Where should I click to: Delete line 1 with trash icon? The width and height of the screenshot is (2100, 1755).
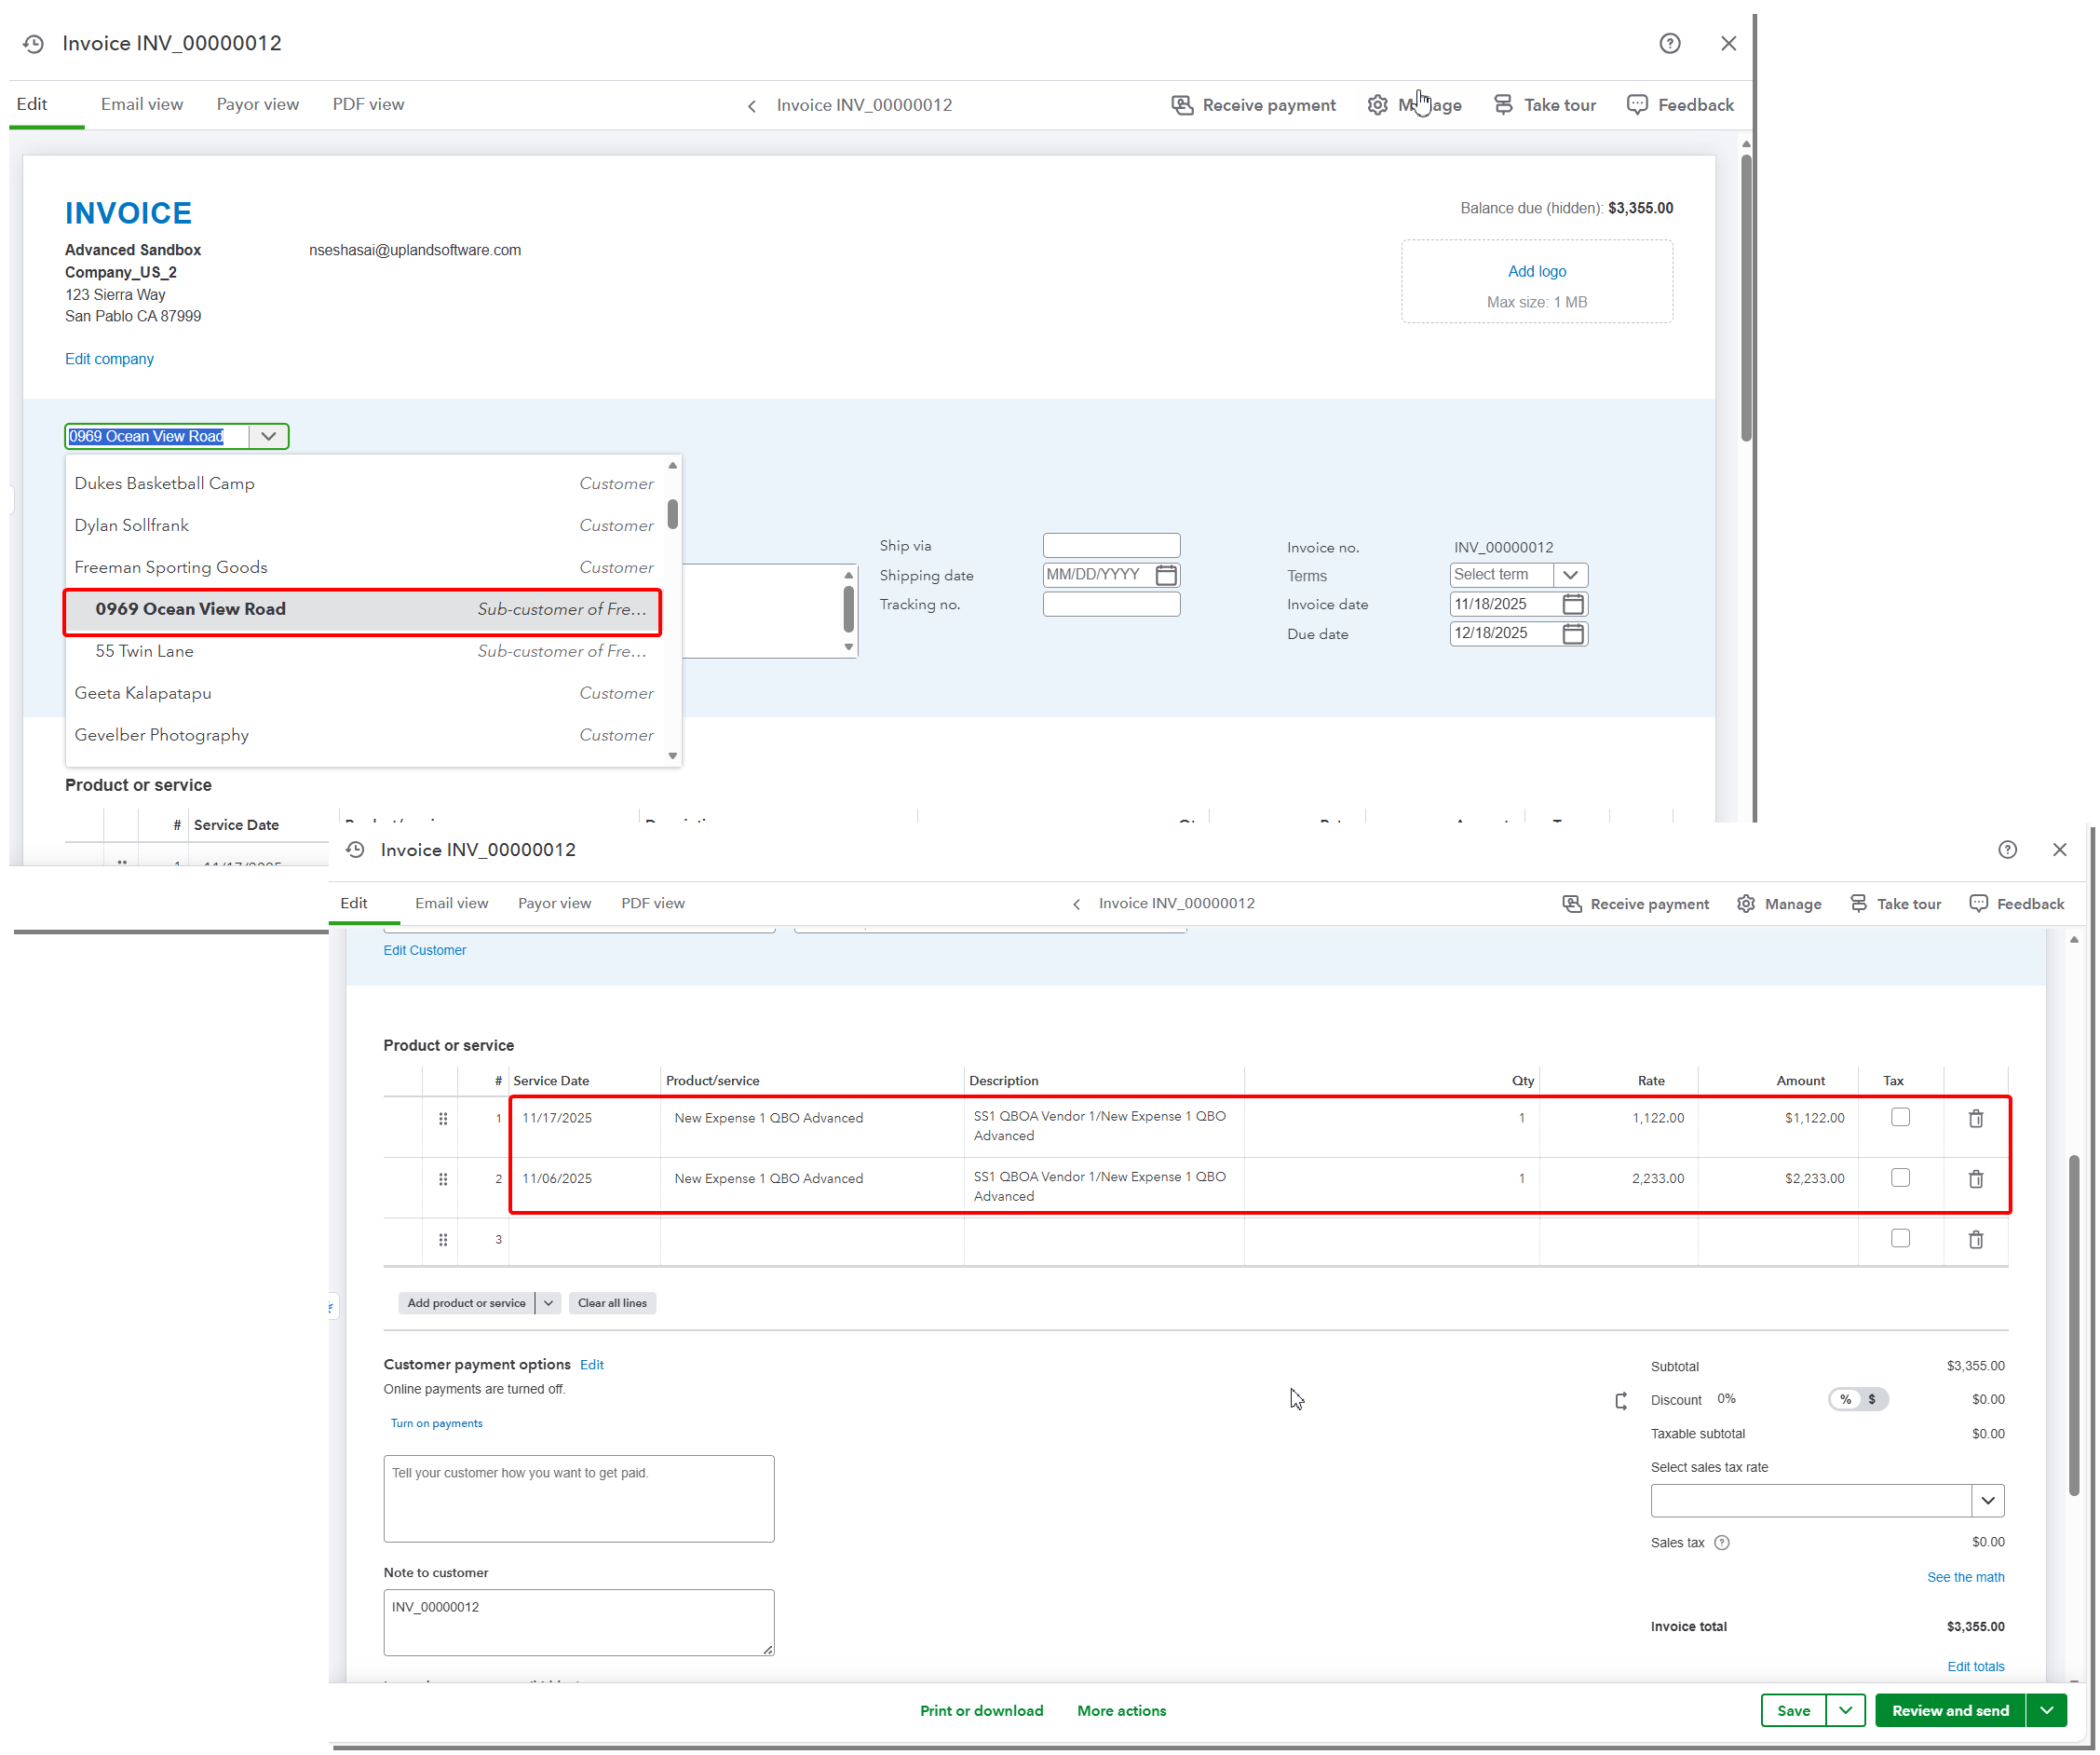tap(1975, 1118)
